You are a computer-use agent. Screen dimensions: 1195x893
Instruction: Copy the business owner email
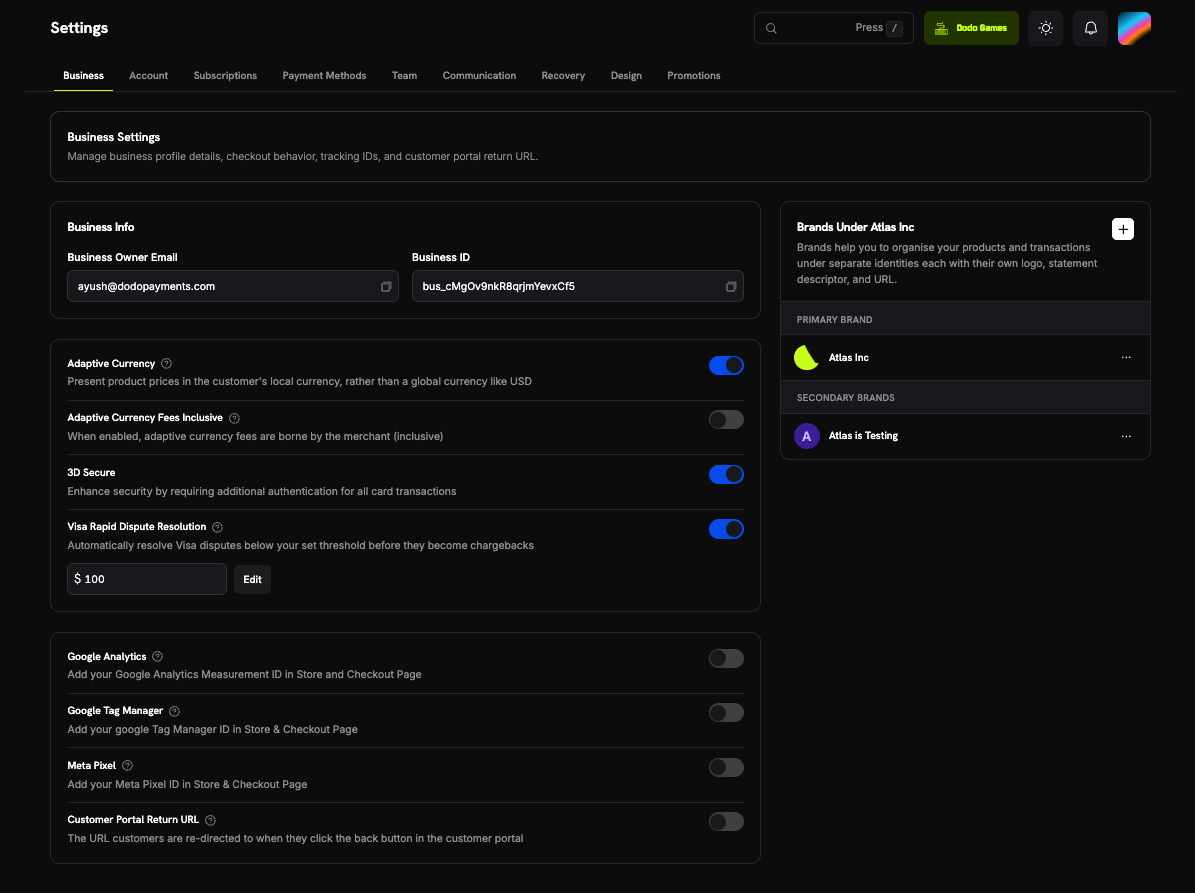pyautogui.click(x=386, y=286)
